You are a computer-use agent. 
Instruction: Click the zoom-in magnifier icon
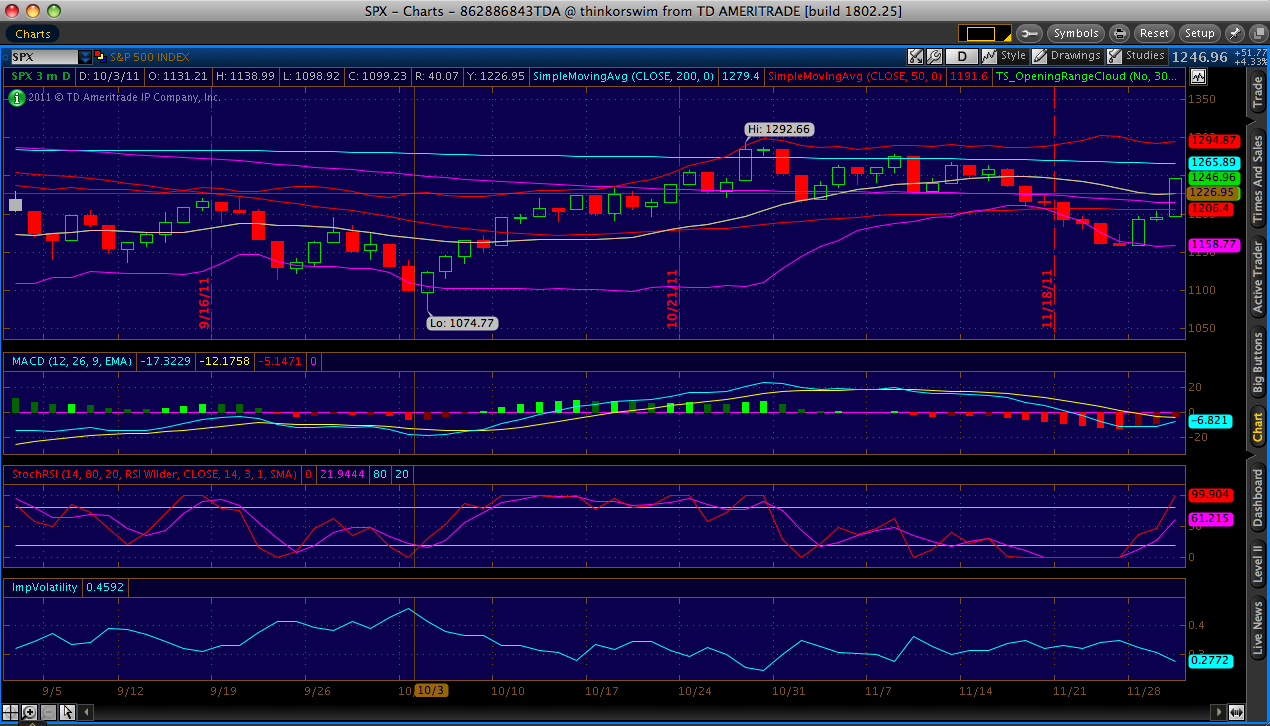click(29, 712)
